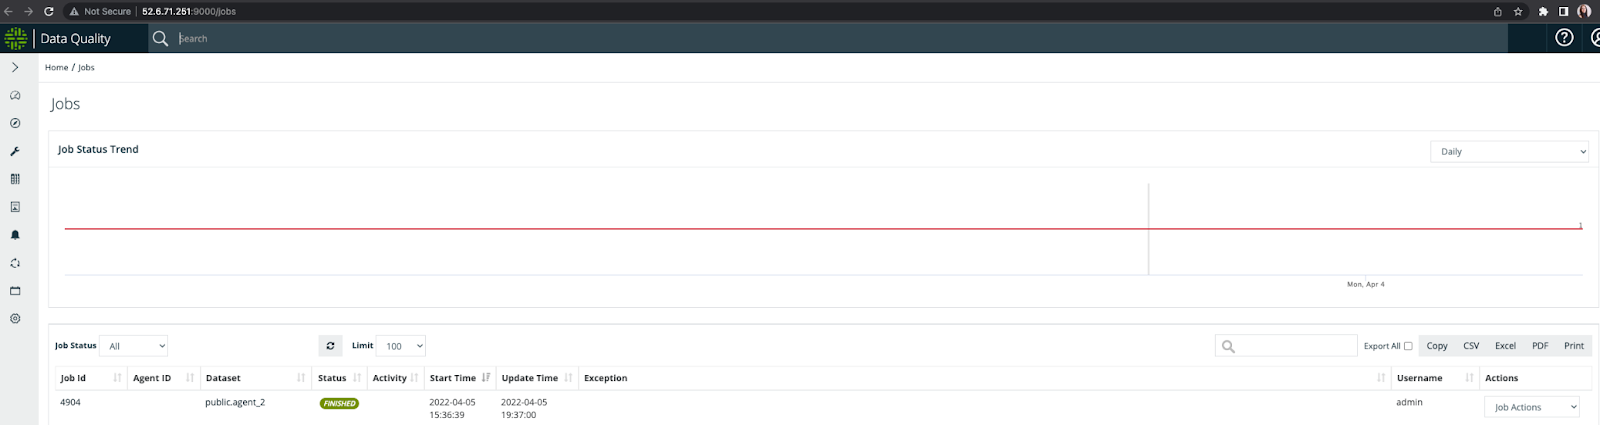Click the PDF export button
The image size is (1600, 425).
pyautogui.click(x=1540, y=346)
